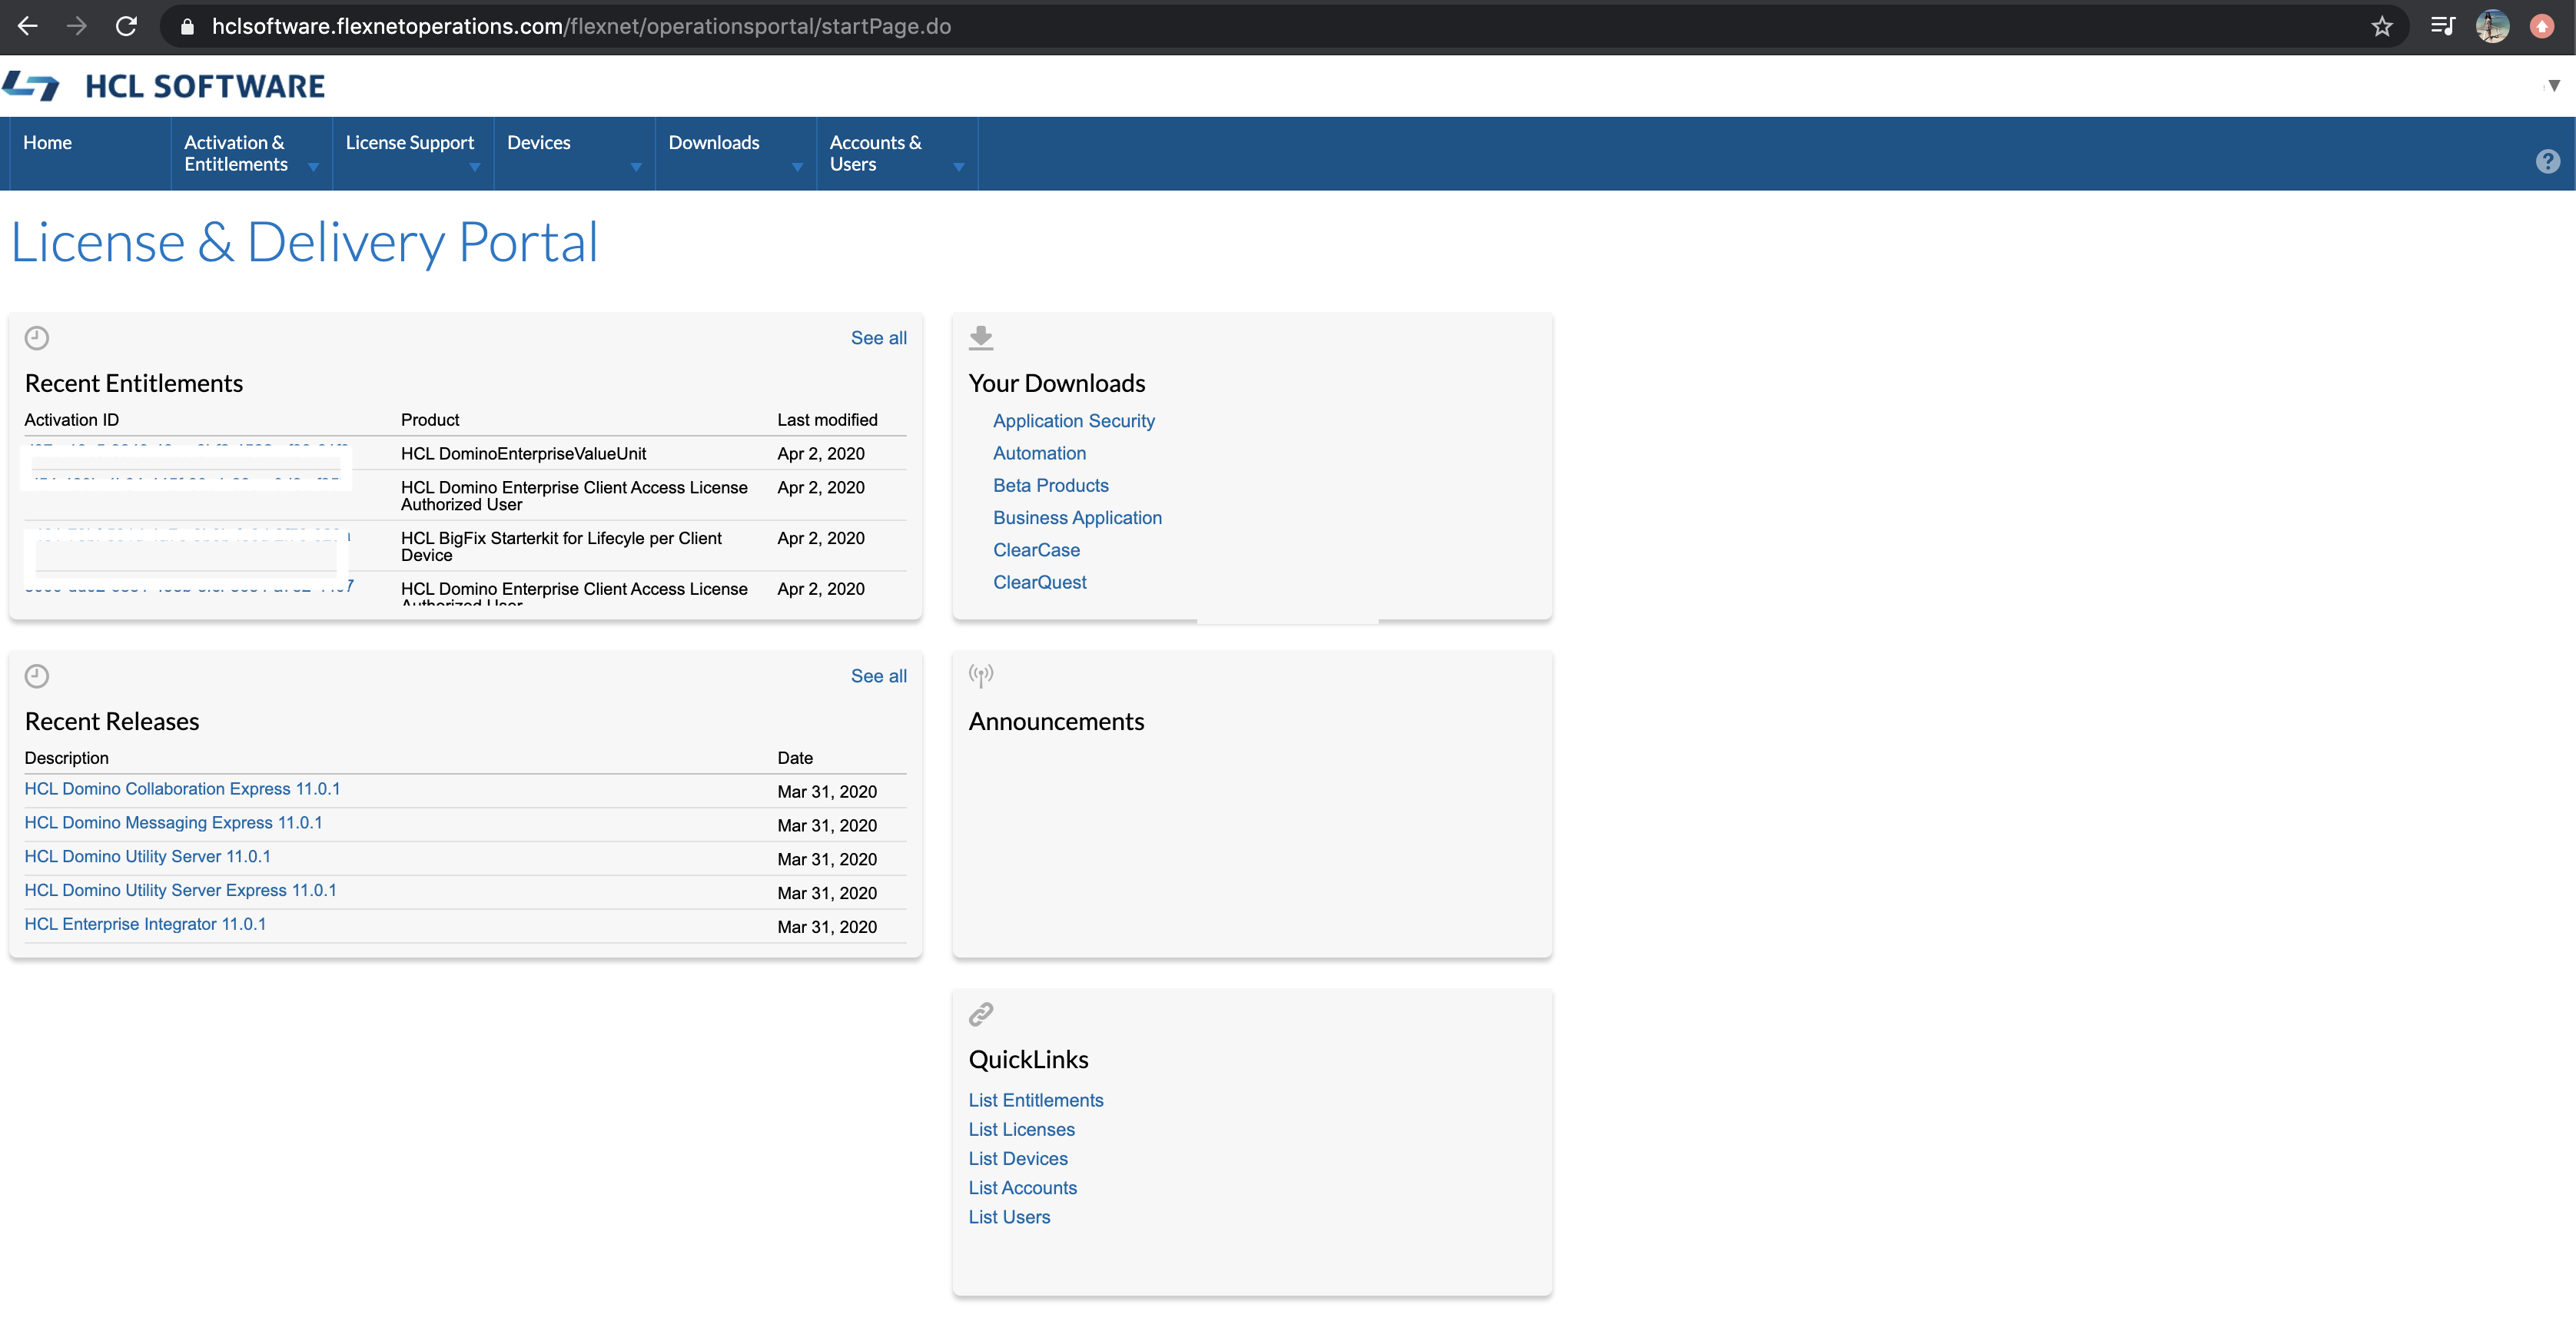This screenshot has height=1331, width=2576.
Task: Click the browser back arrow
Action: (27, 26)
